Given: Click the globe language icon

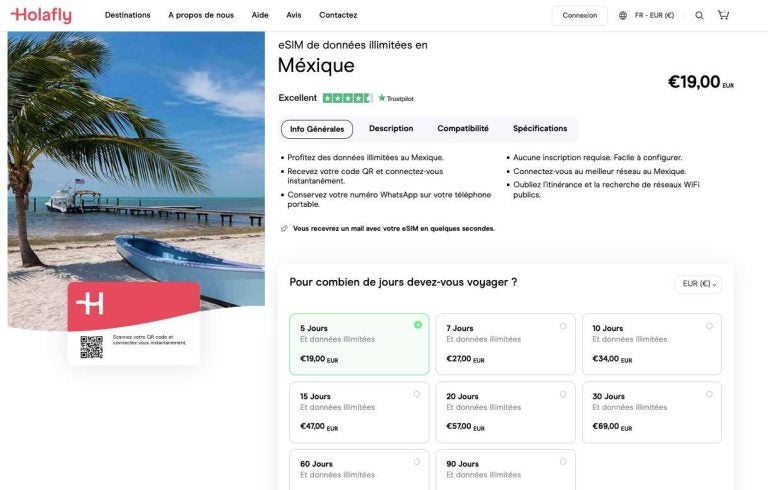Looking at the screenshot, I should (x=623, y=15).
